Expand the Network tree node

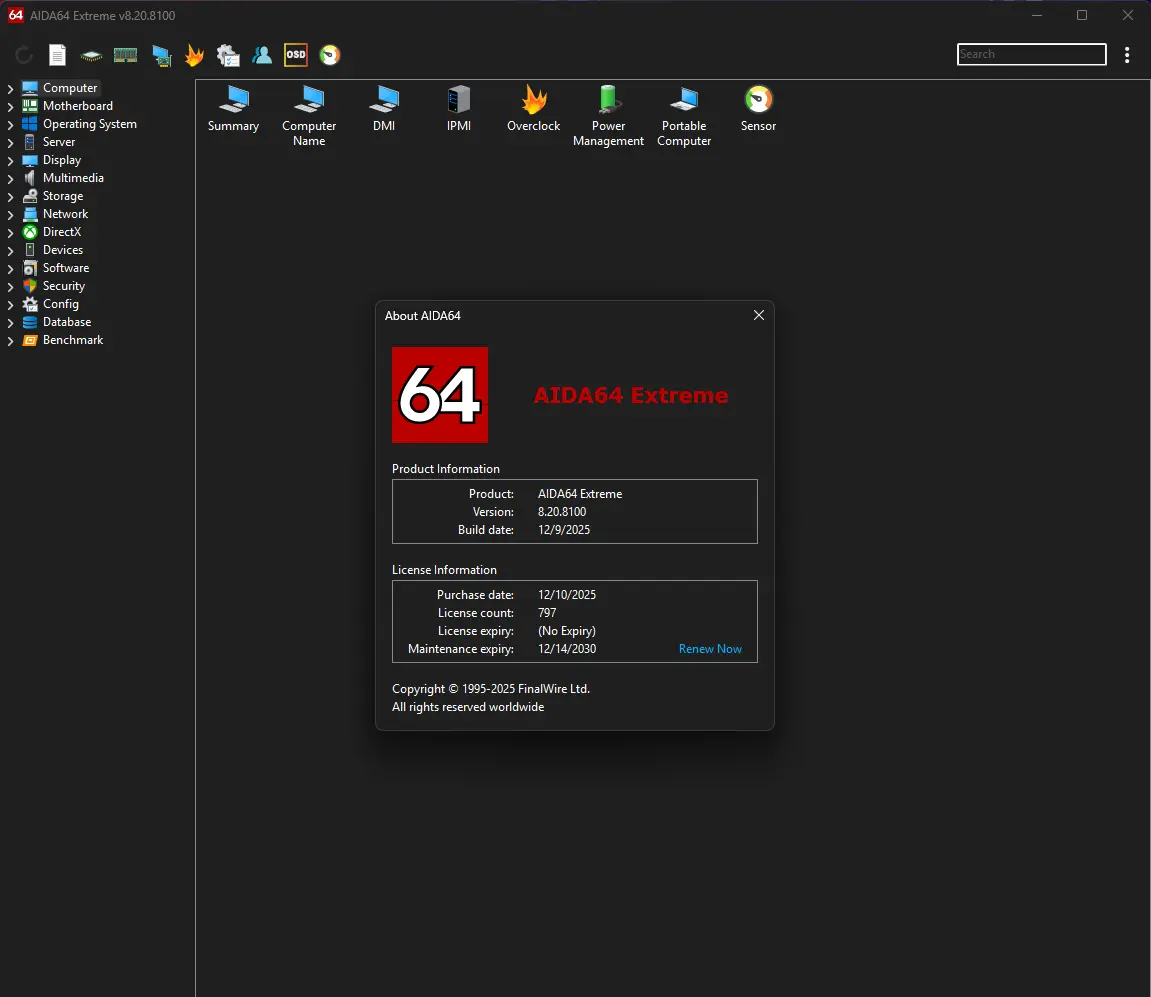point(10,214)
